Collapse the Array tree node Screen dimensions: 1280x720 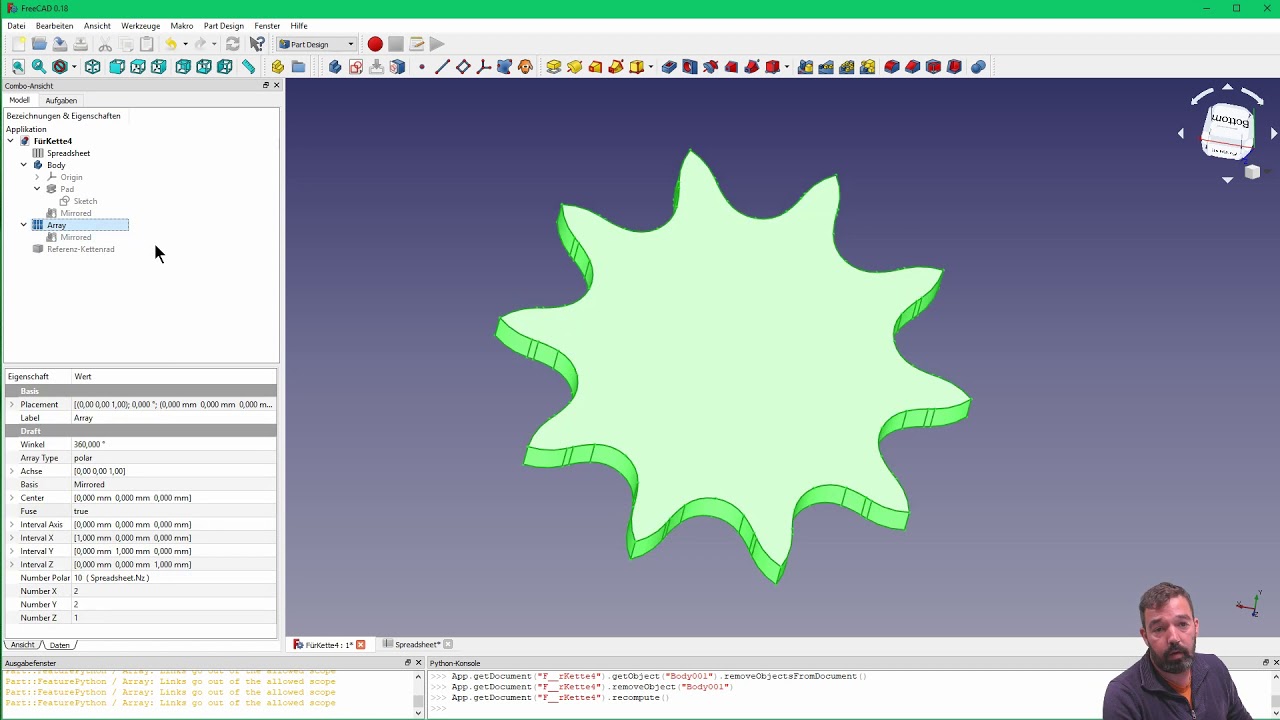24,225
